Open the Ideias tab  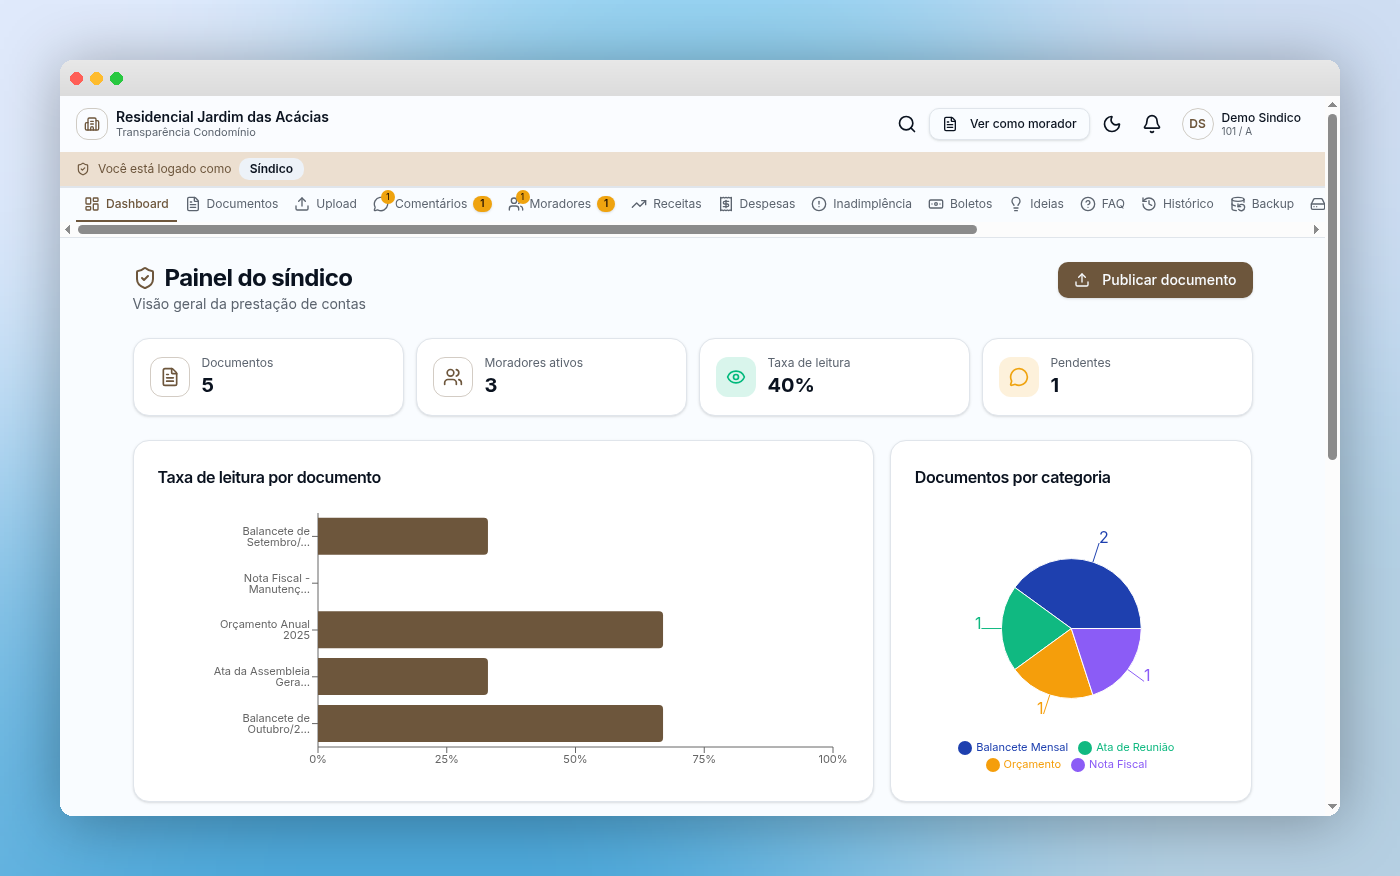[x=1036, y=204]
